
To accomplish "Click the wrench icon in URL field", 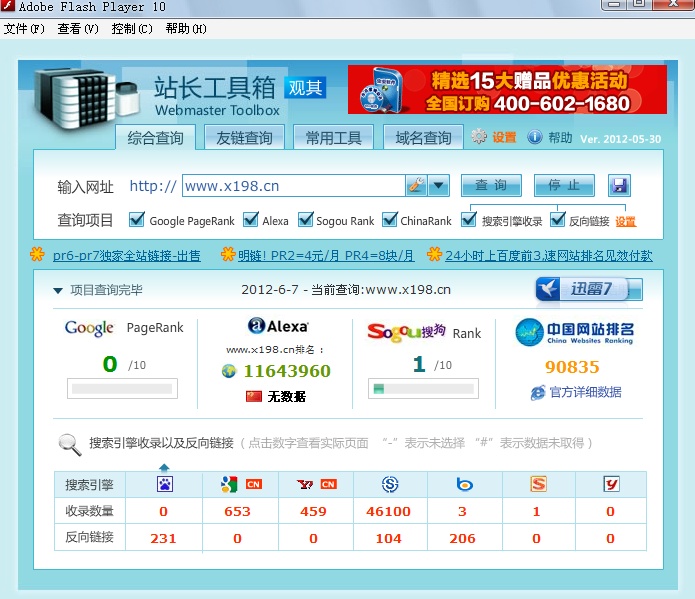I will click(x=416, y=185).
